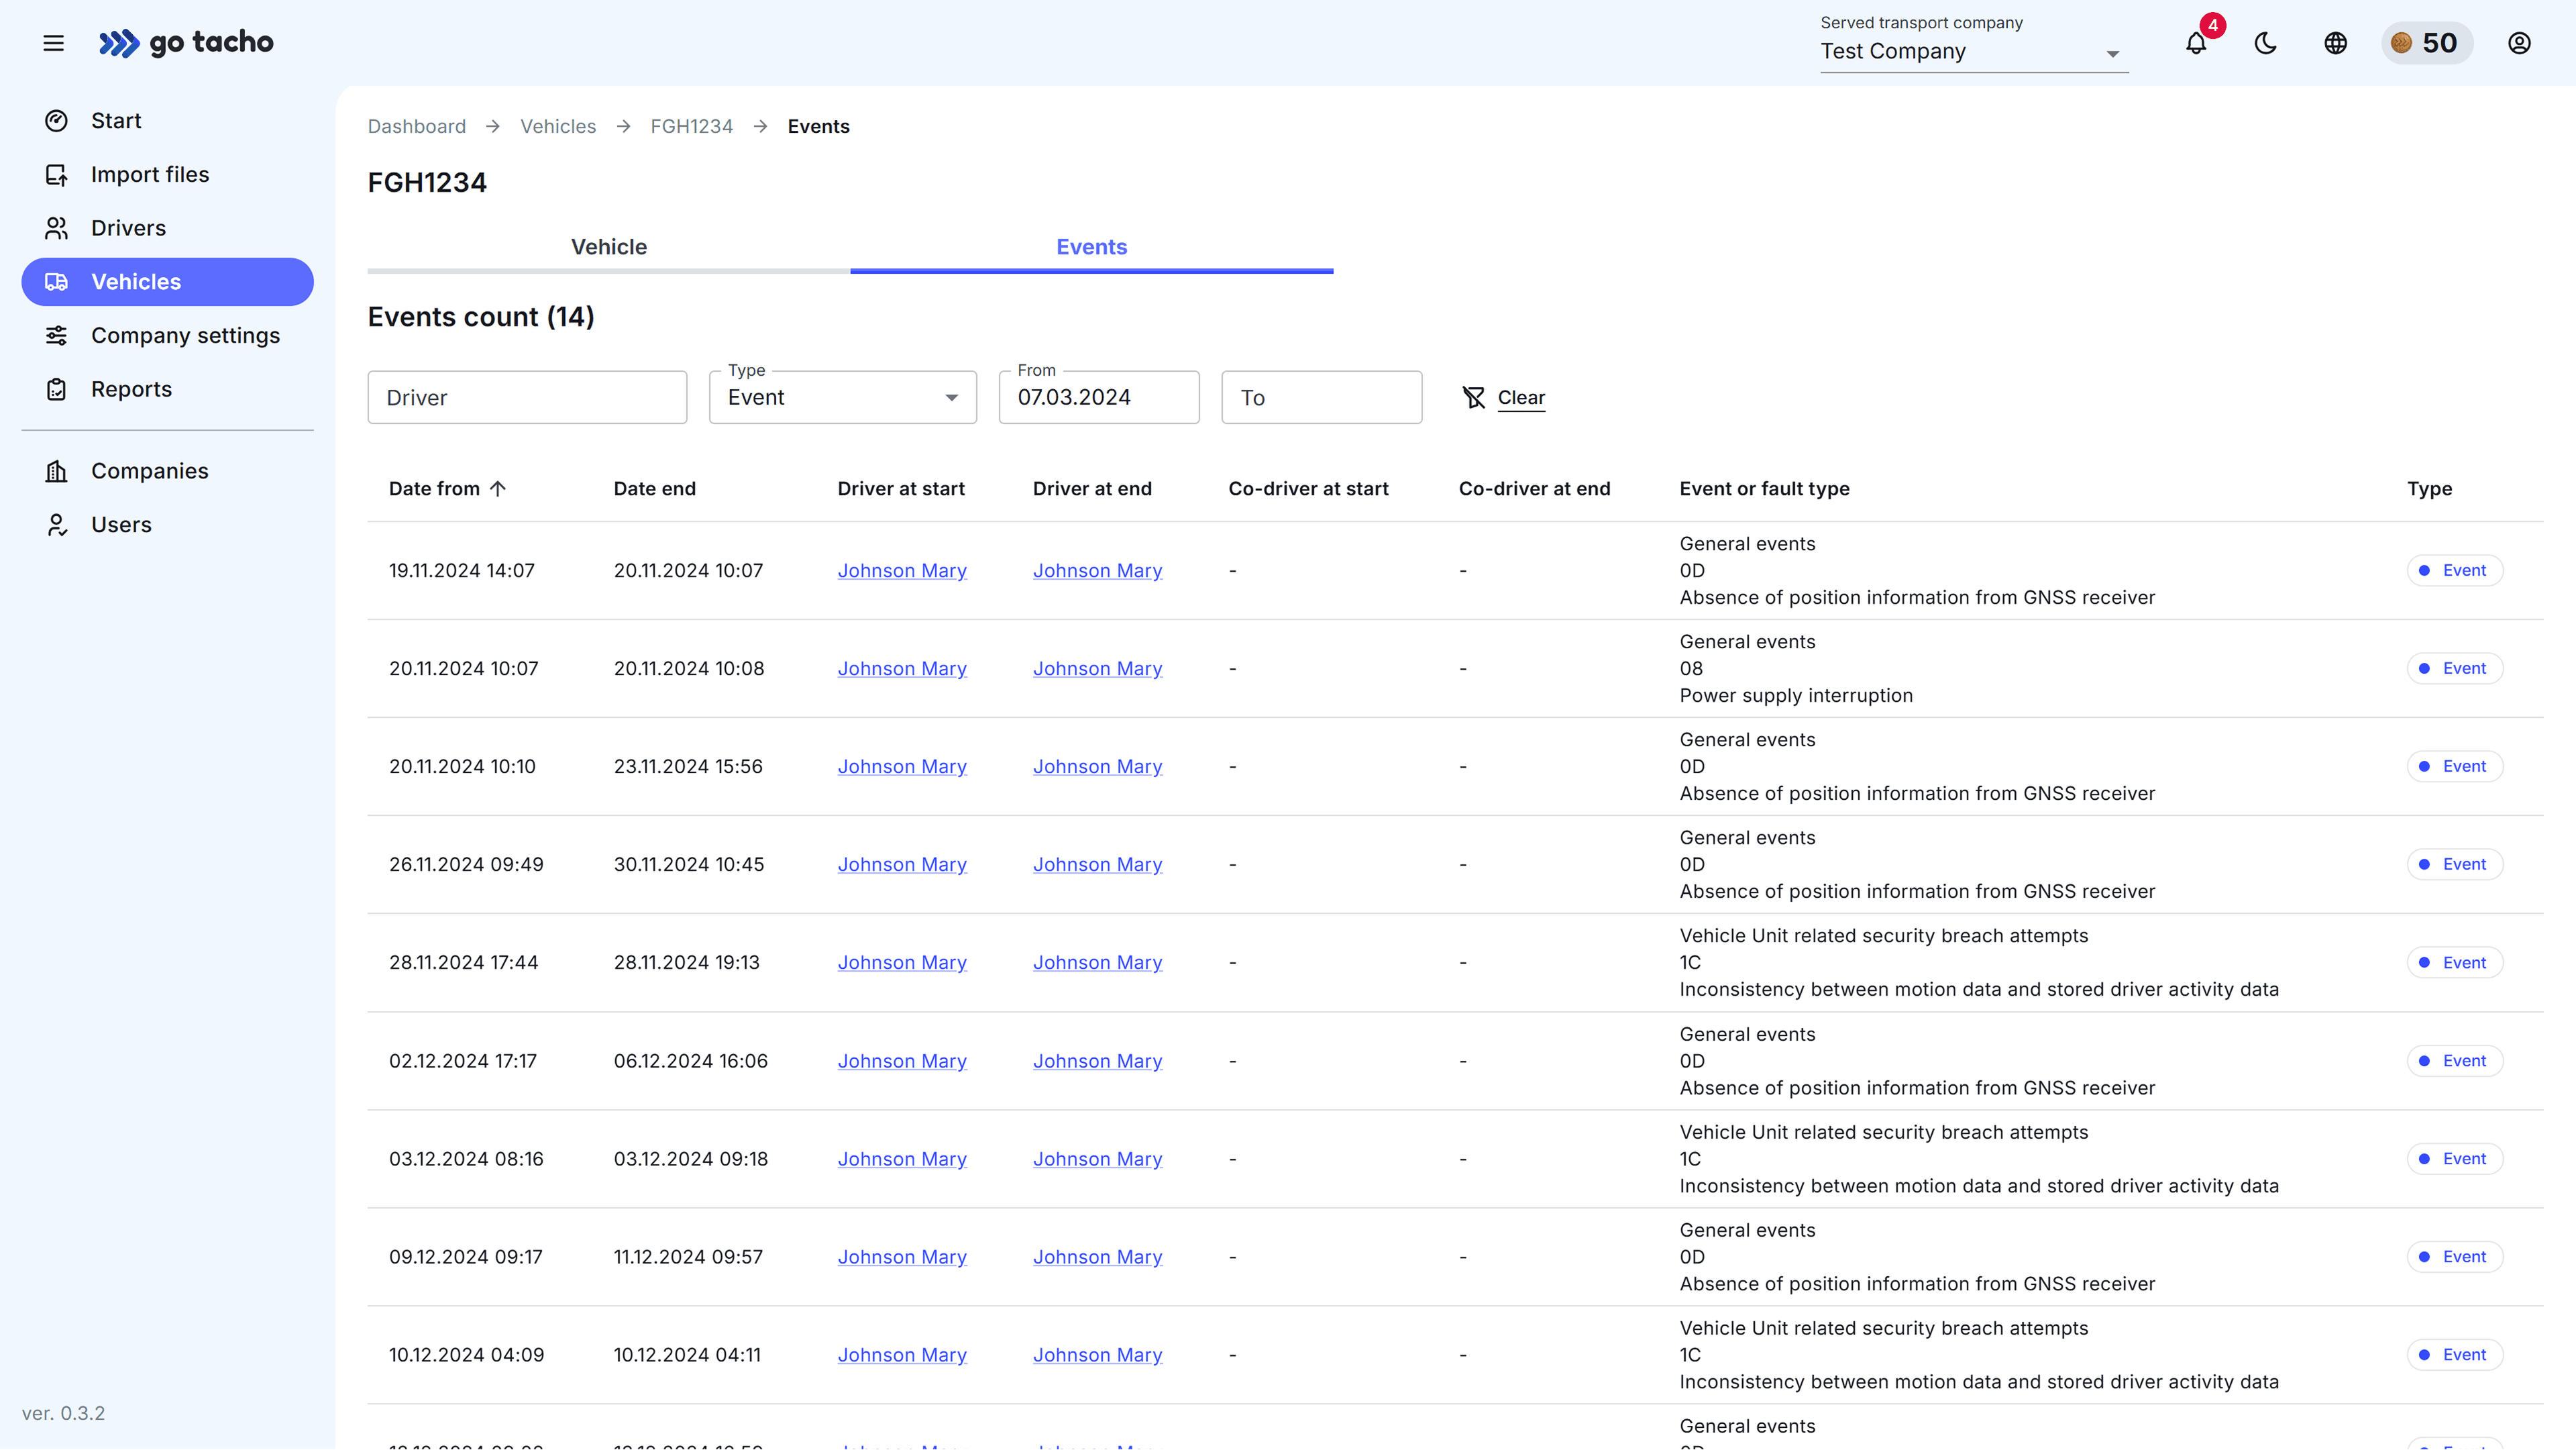Open the language globe icon
Image resolution: width=2576 pixels, height=1450 pixels.
coord(2336,43)
